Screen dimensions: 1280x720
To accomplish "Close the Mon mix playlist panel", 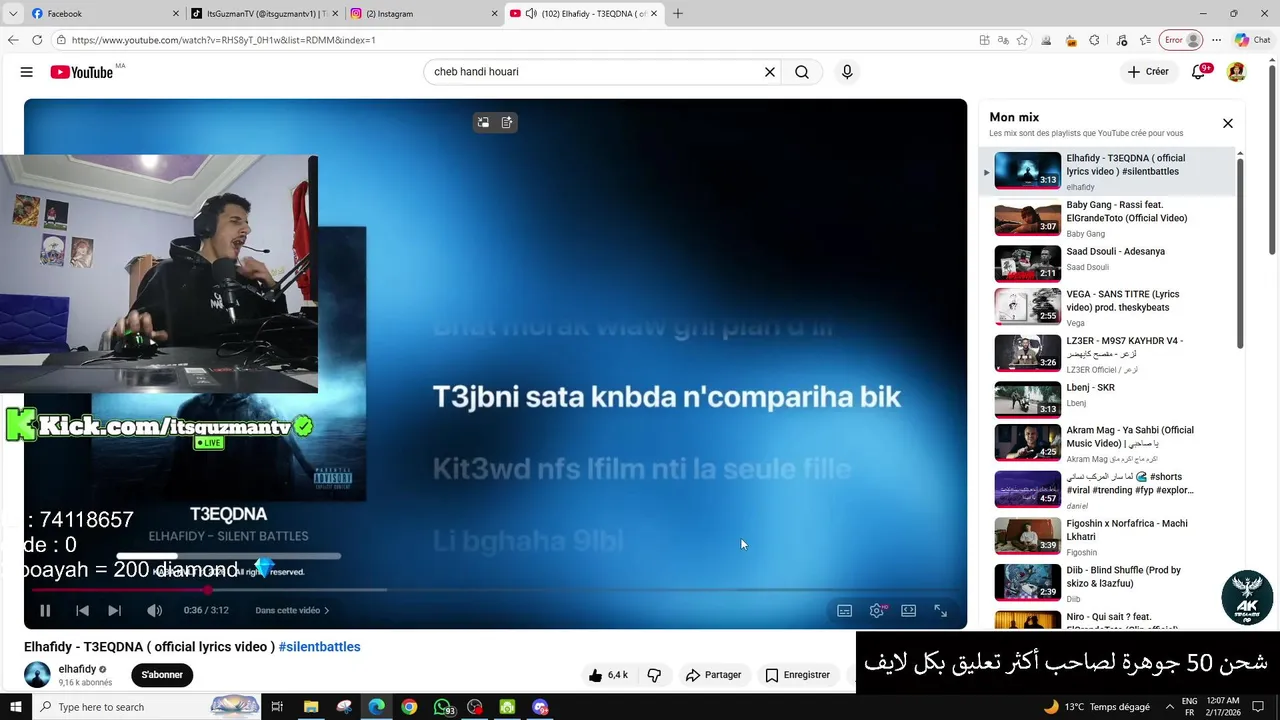I will pos(1228,123).
